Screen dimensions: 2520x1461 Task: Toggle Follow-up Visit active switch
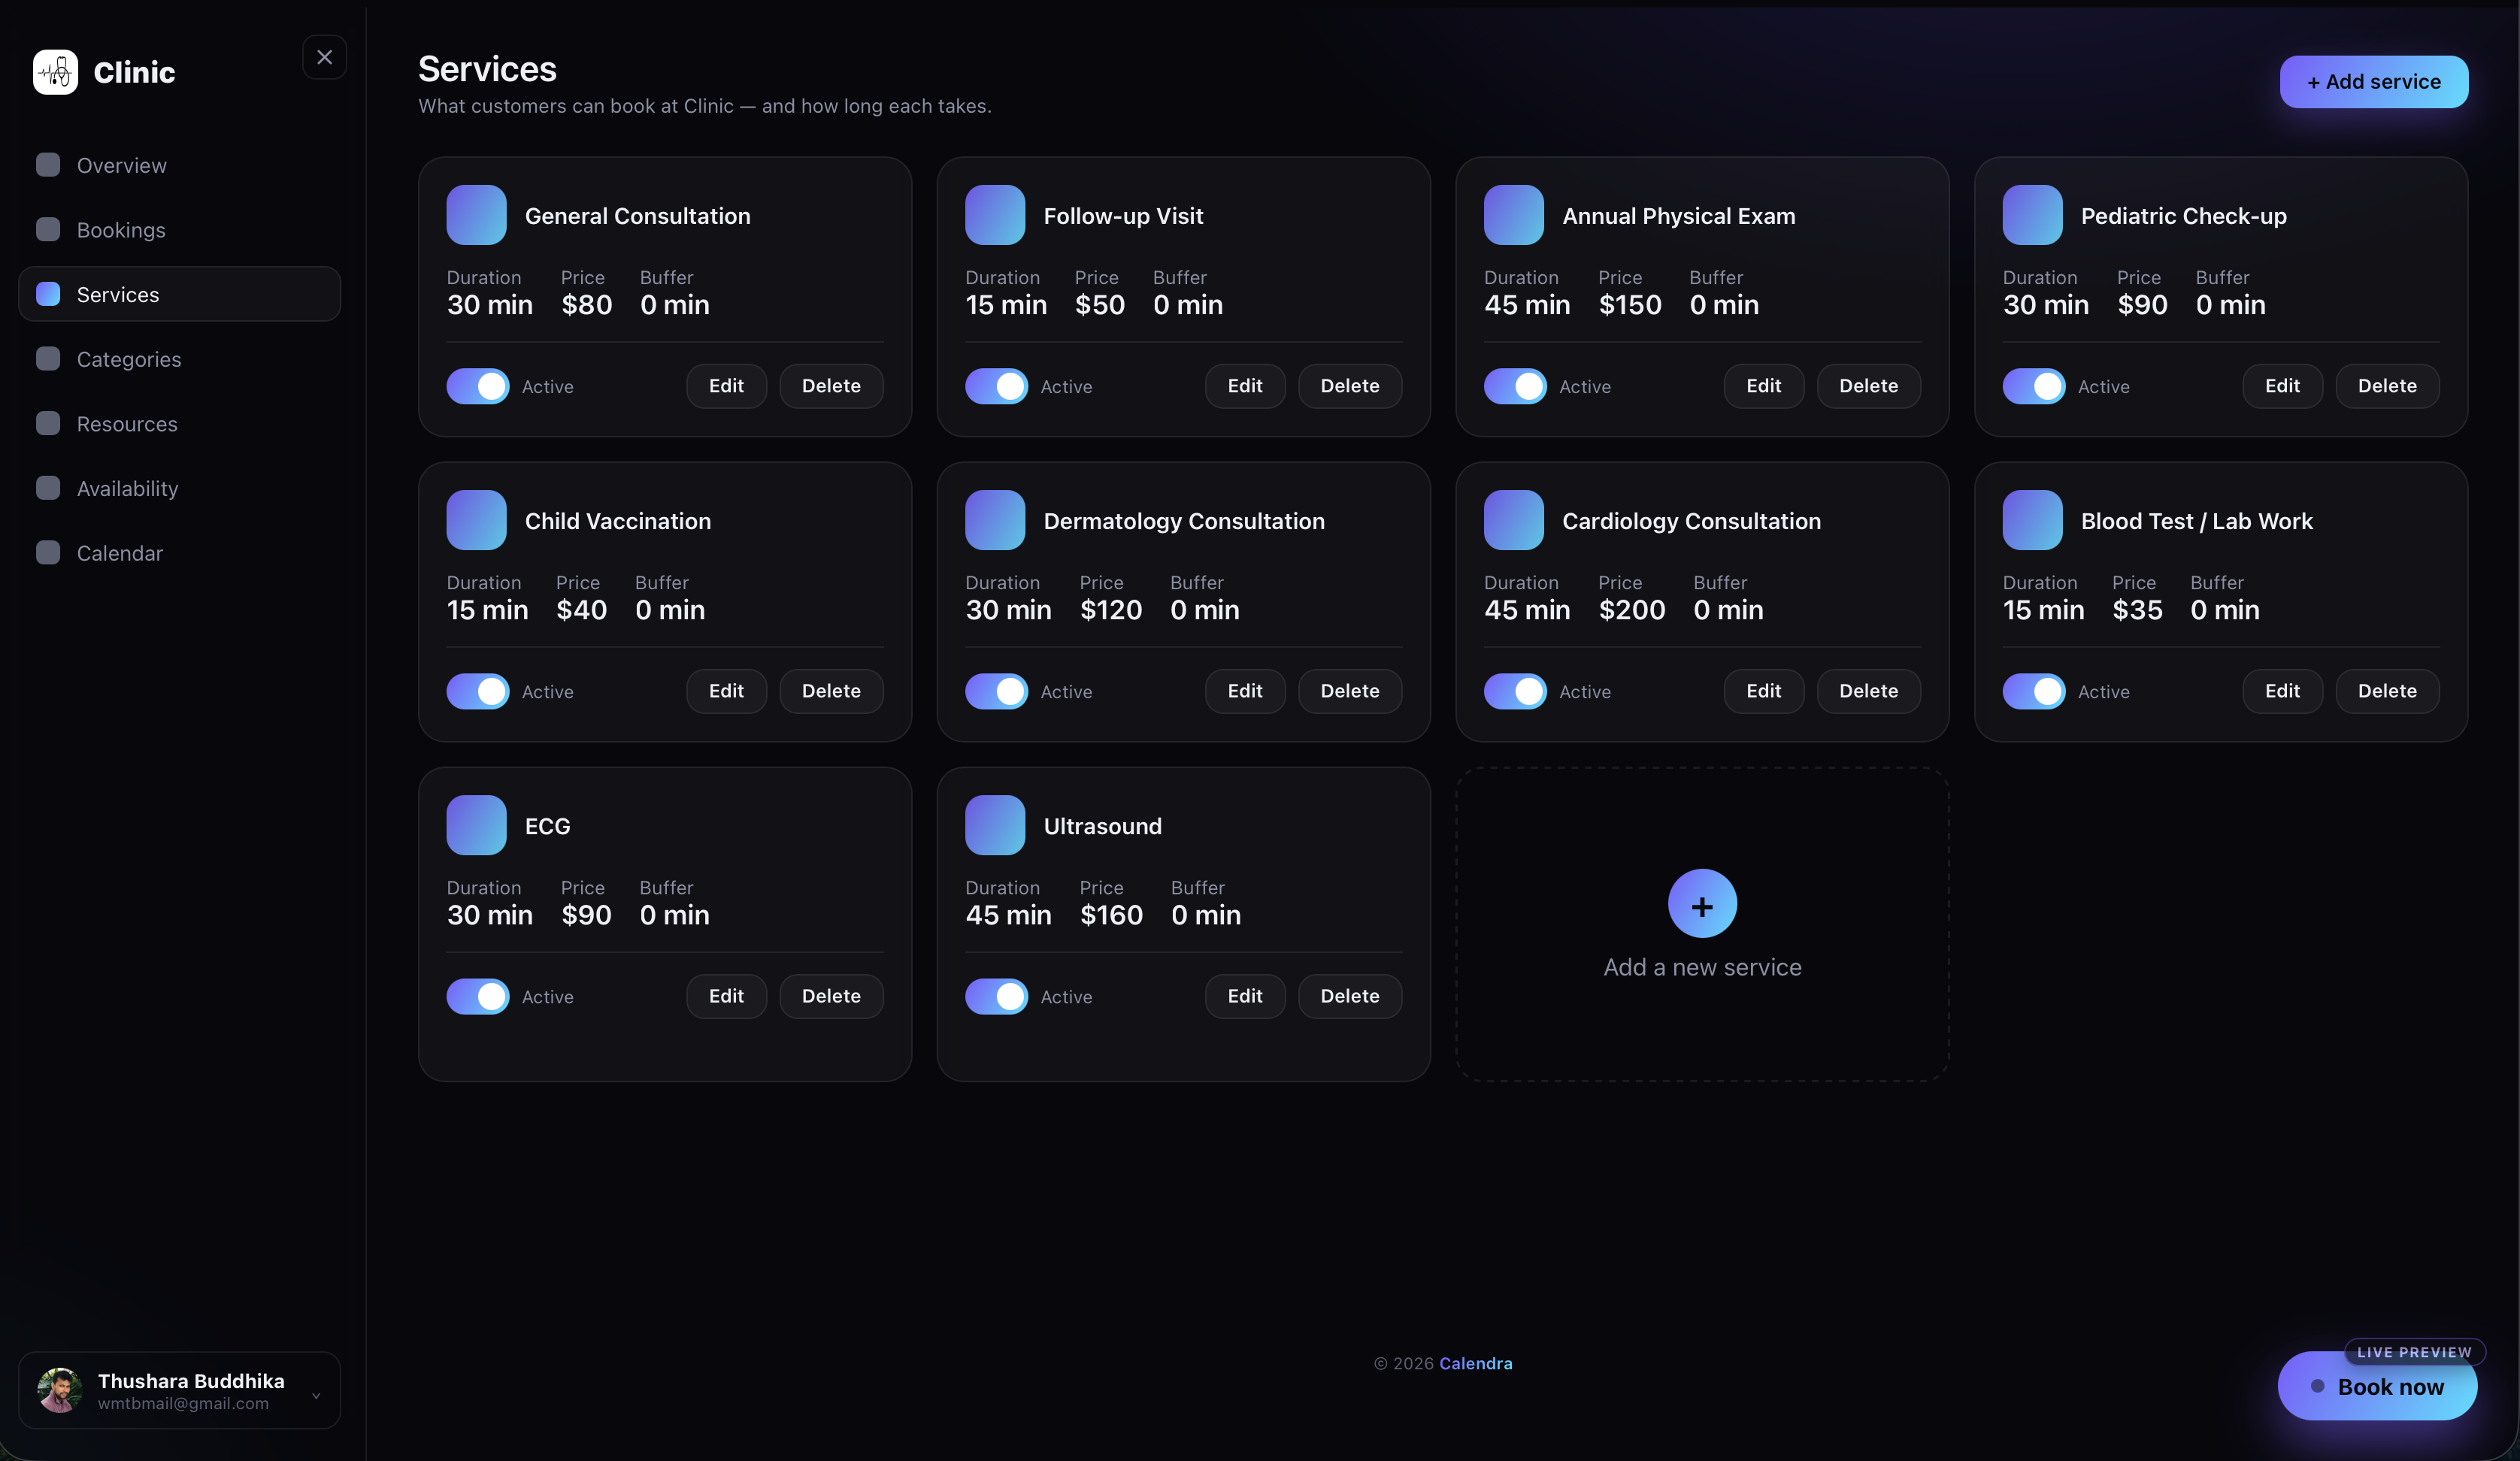[996, 386]
